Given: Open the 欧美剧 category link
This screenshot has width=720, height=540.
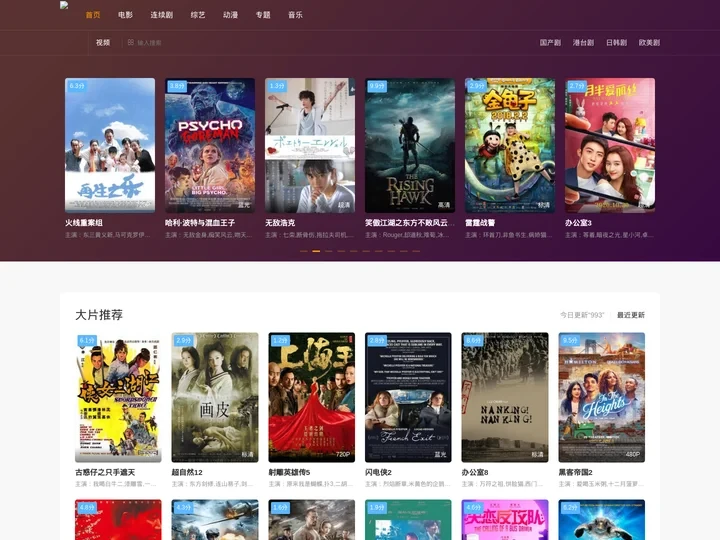Looking at the screenshot, I should [x=649, y=42].
